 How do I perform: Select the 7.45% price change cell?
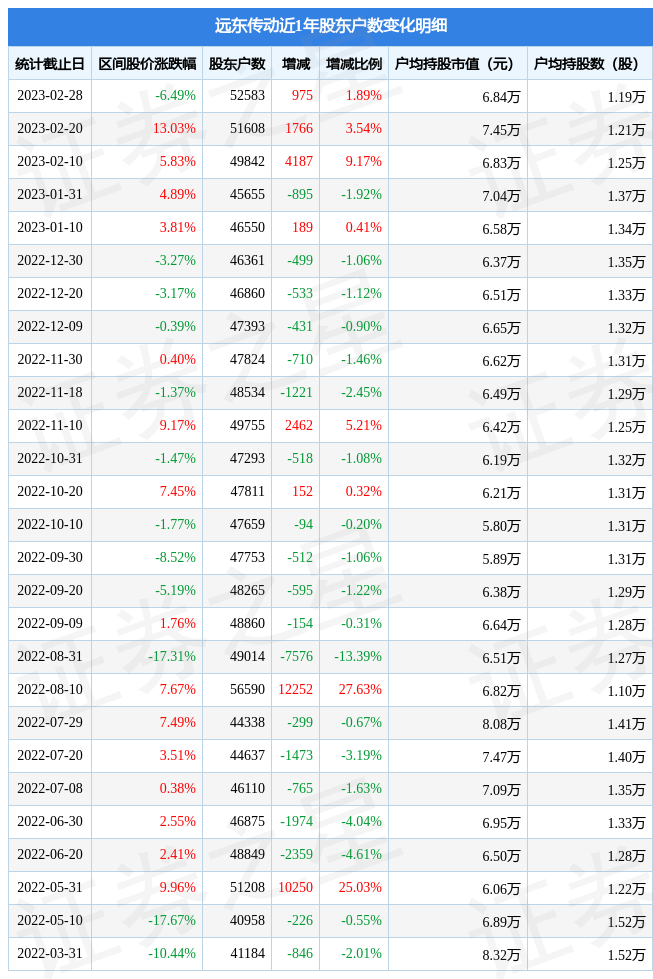(177, 493)
